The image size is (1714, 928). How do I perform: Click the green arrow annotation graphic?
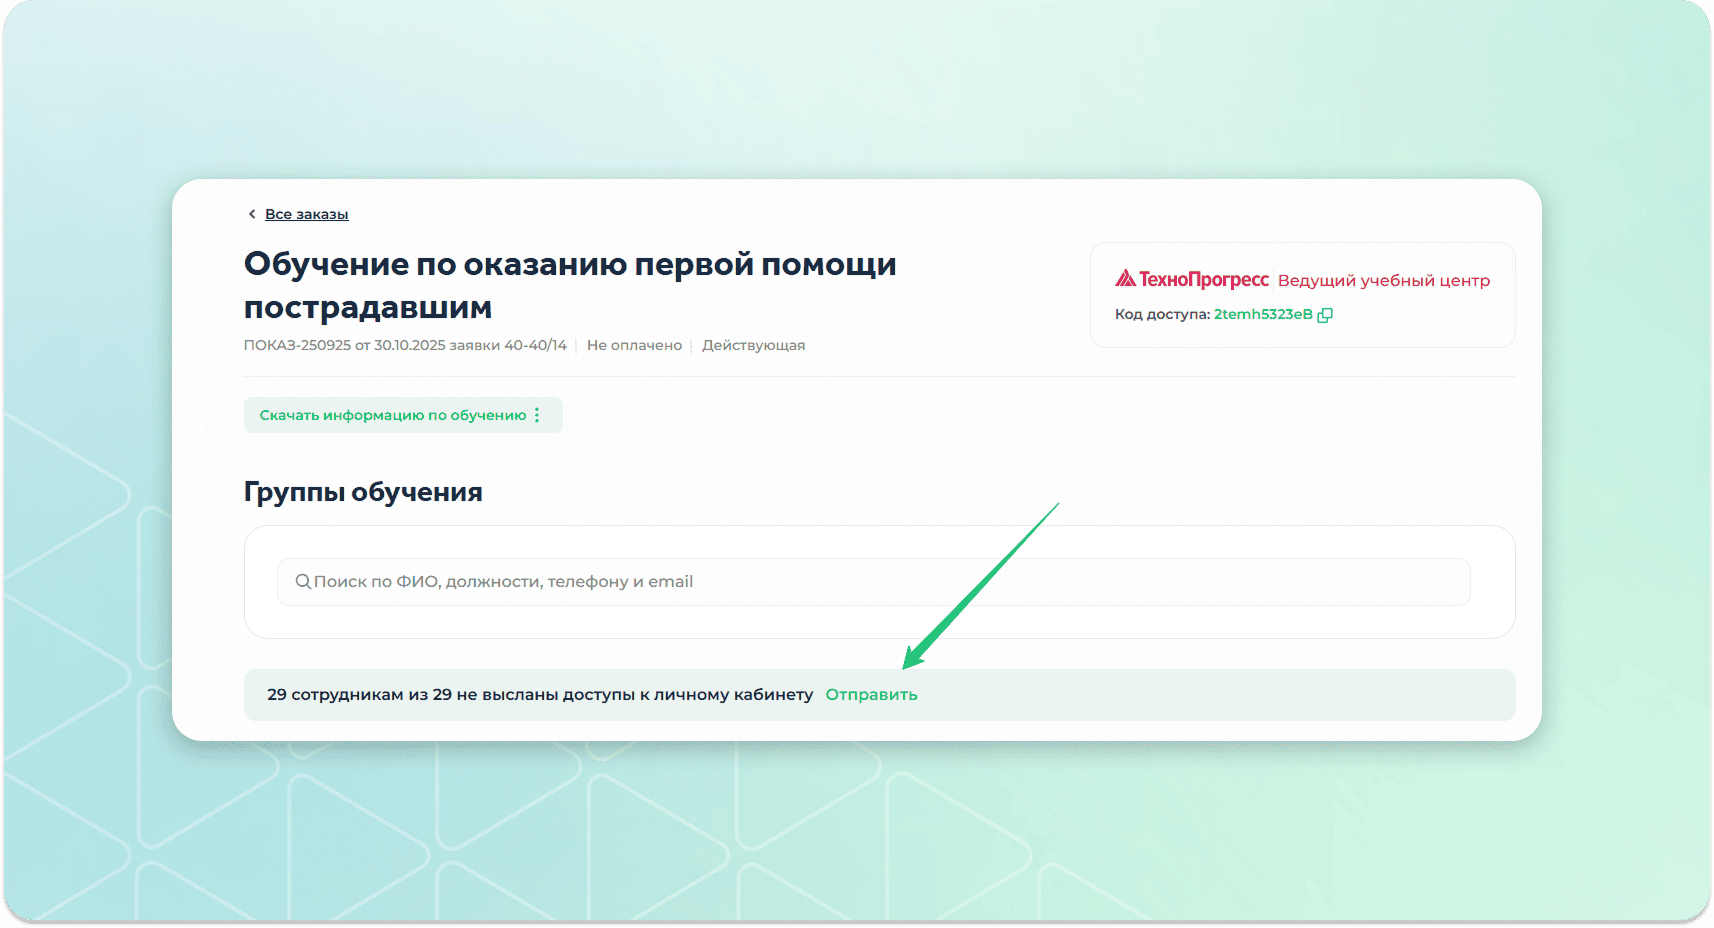(980, 586)
